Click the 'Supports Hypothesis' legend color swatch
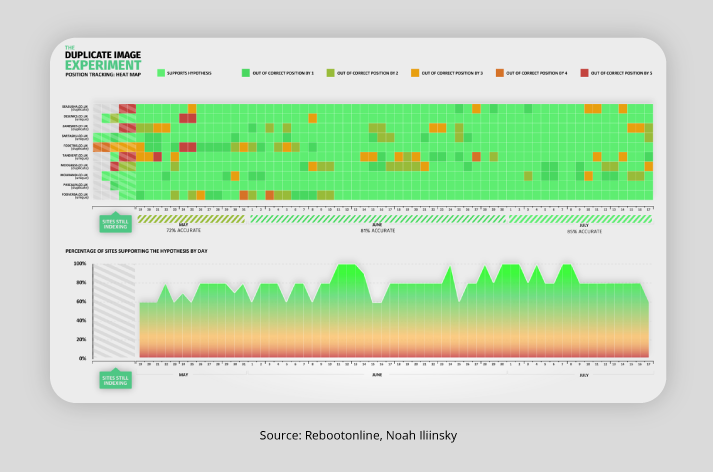This screenshot has height=472, width=713. 161,73
